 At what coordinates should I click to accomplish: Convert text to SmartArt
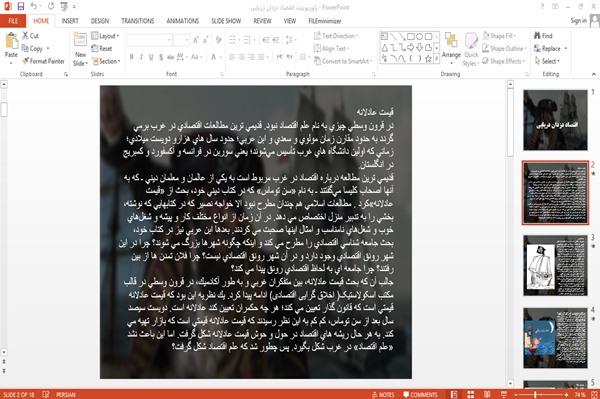(x=343, y=61)
